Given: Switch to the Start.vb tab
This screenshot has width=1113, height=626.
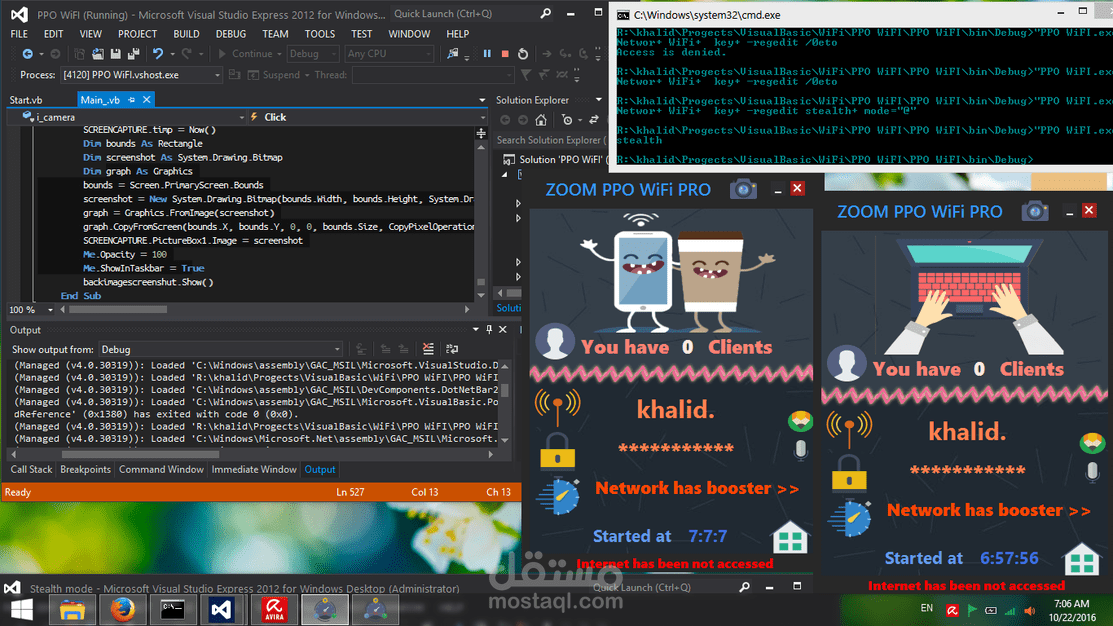Looking at the screenshot, I should 26,100.
